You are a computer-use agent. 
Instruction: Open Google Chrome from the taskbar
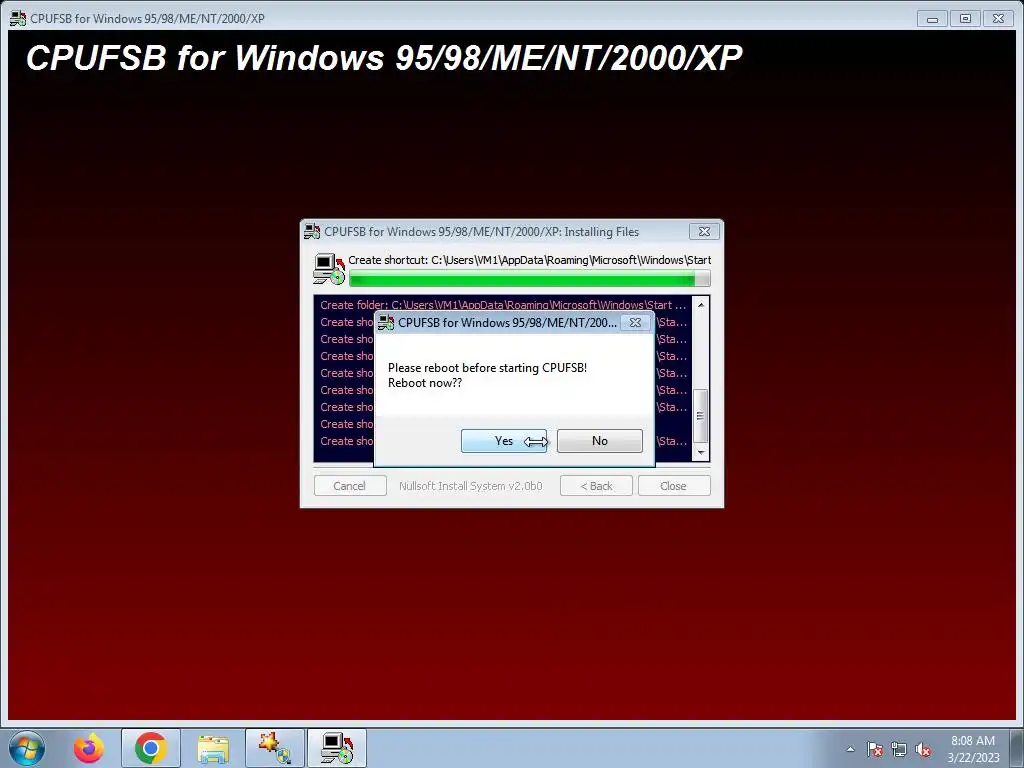coord(151,748)
